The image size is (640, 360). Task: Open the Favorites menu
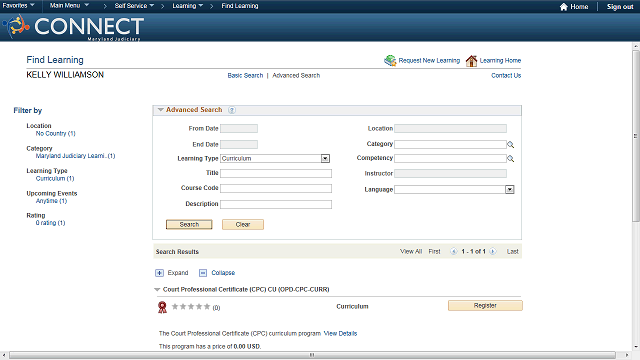(18, 6)
